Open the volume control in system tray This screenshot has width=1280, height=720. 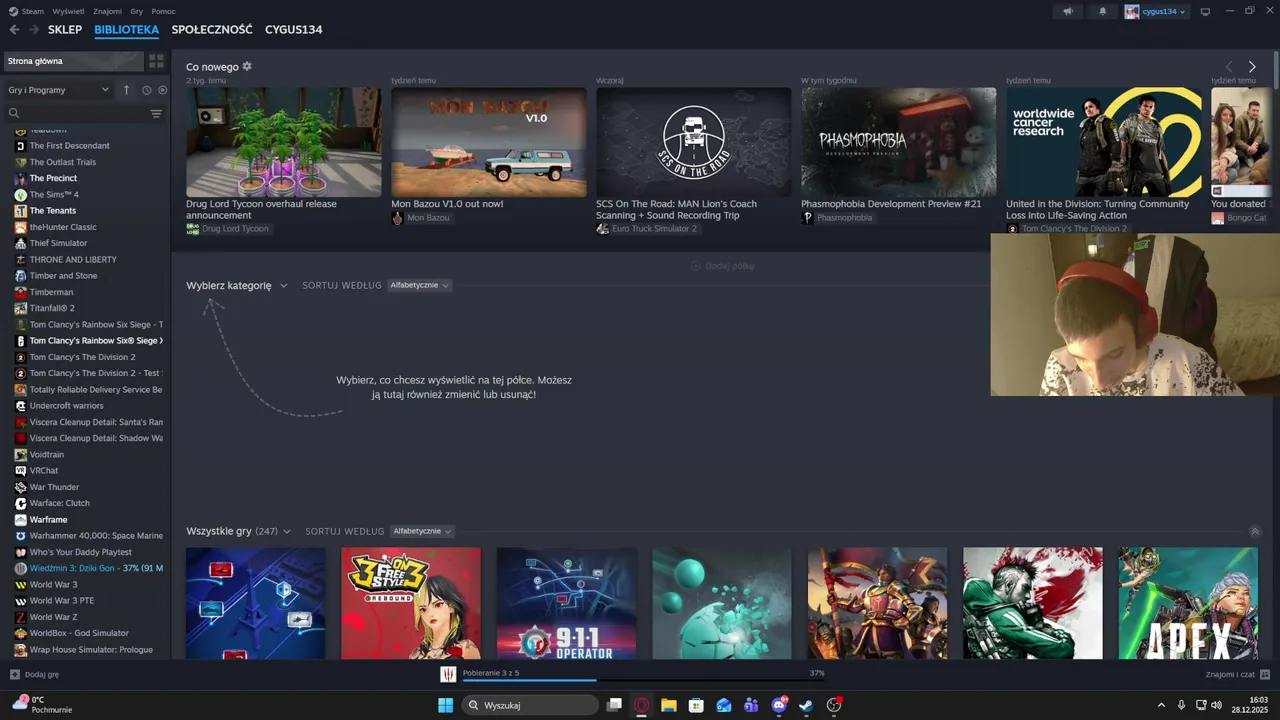point(1216,705)
